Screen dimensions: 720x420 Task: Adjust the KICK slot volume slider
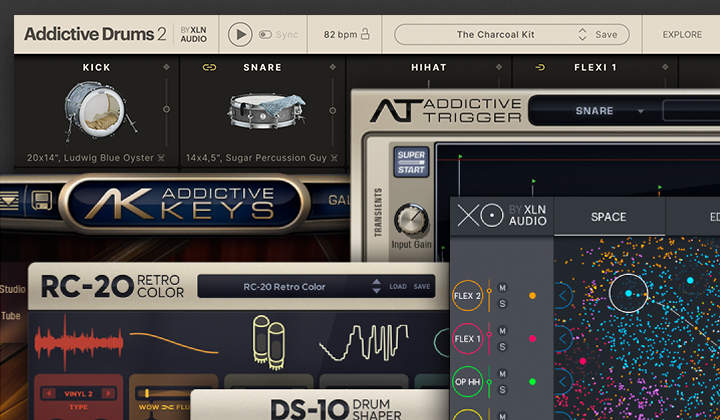[x=166, y=110]
